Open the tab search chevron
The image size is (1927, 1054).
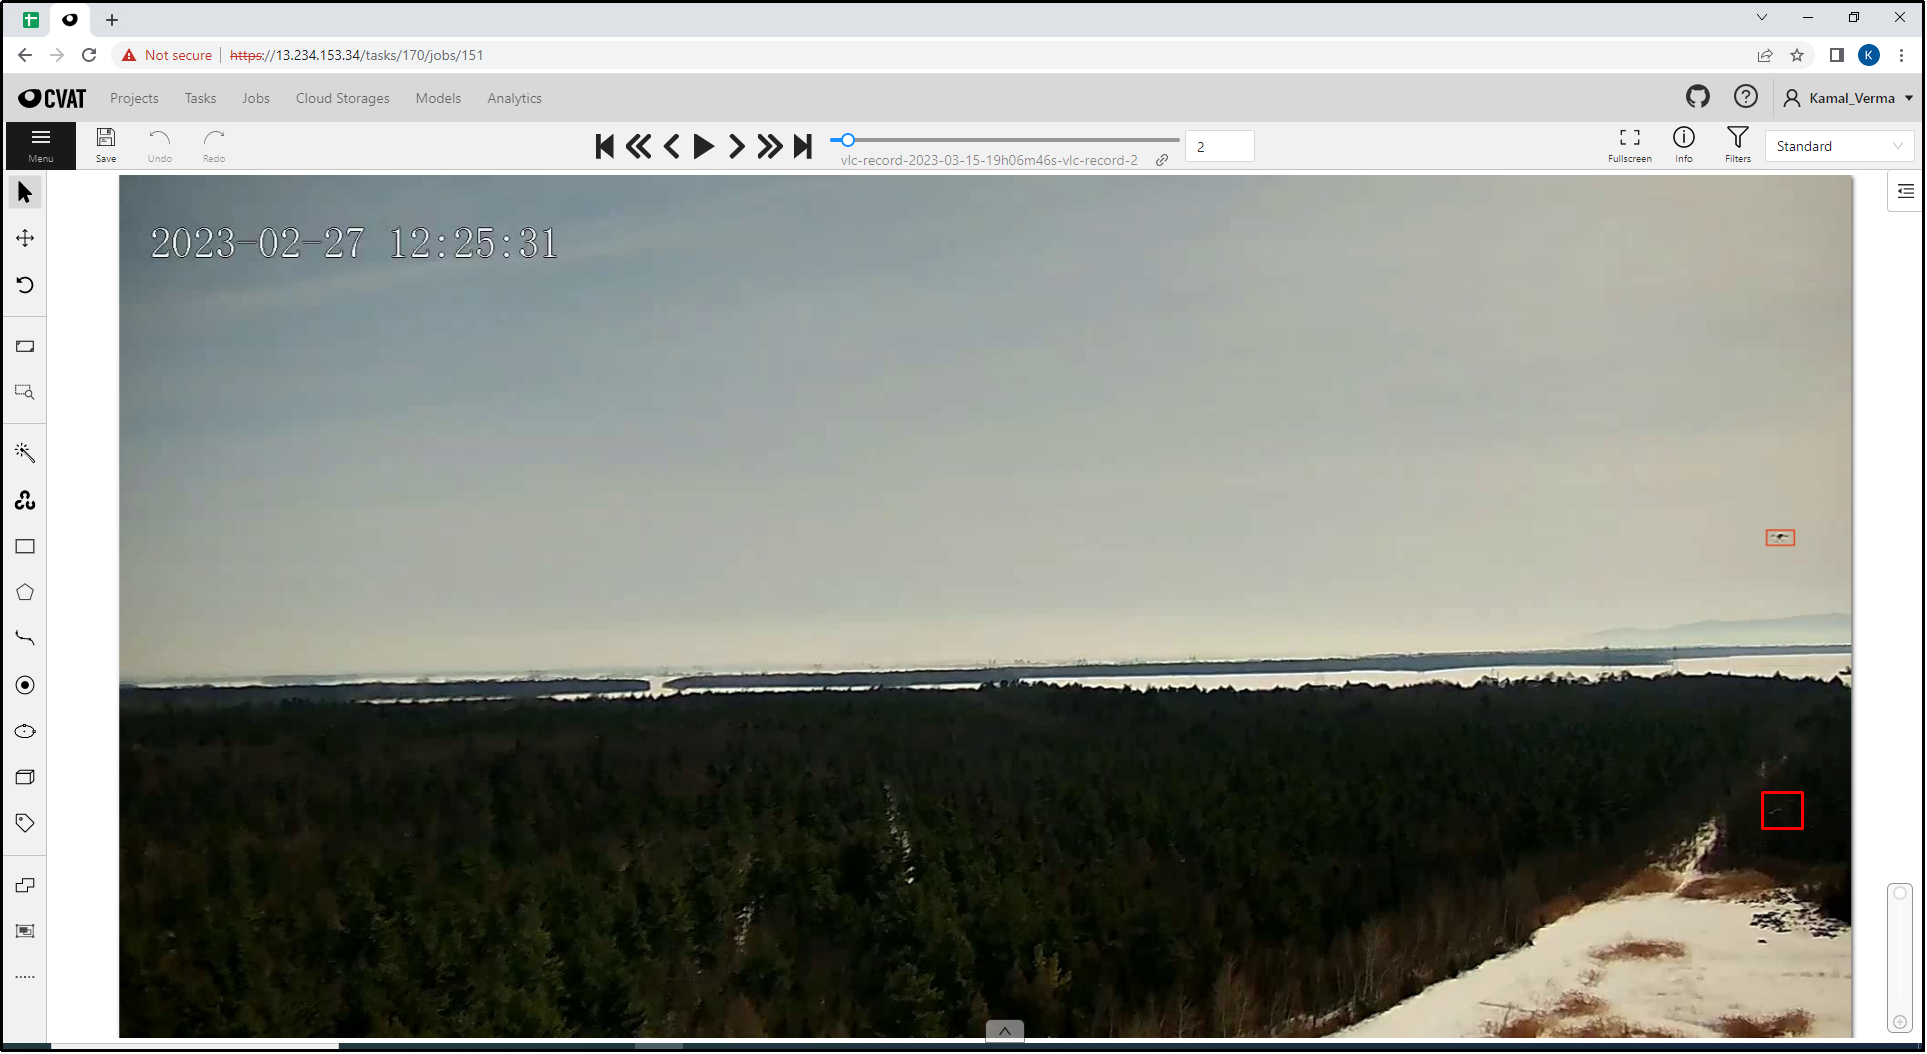[x=1762, y=17]
